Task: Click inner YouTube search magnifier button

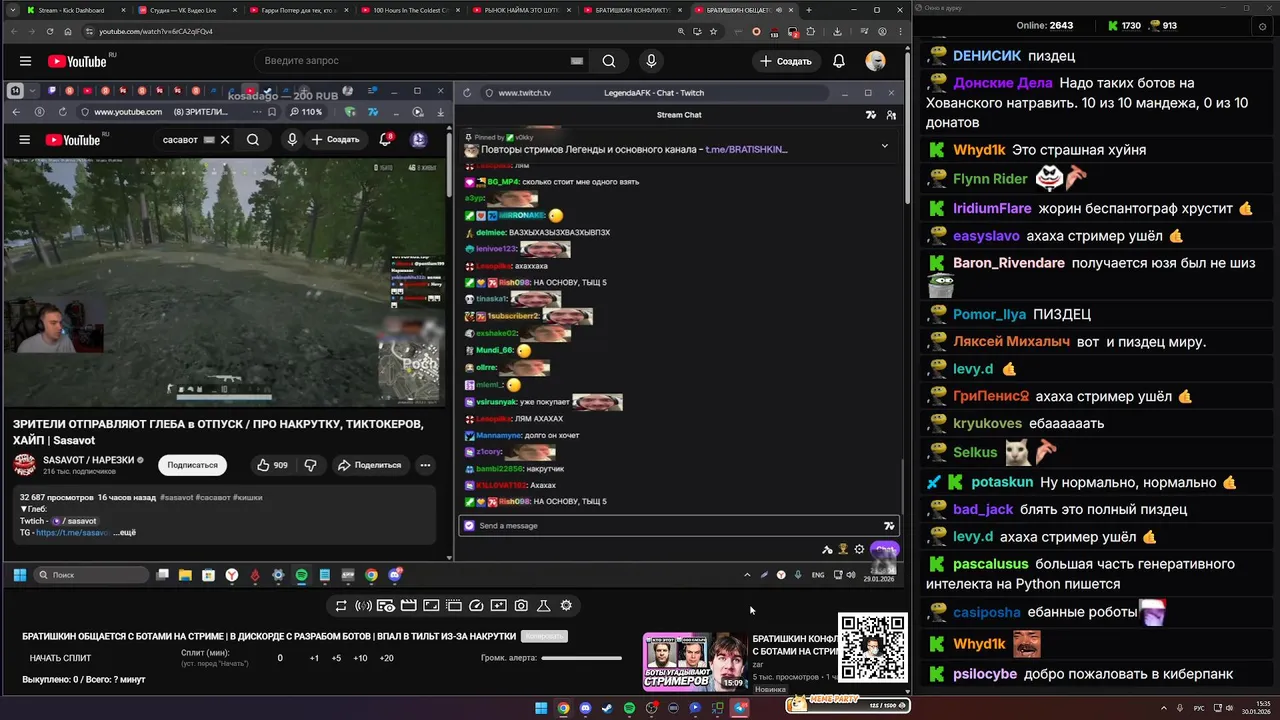Action: (253, 140)
